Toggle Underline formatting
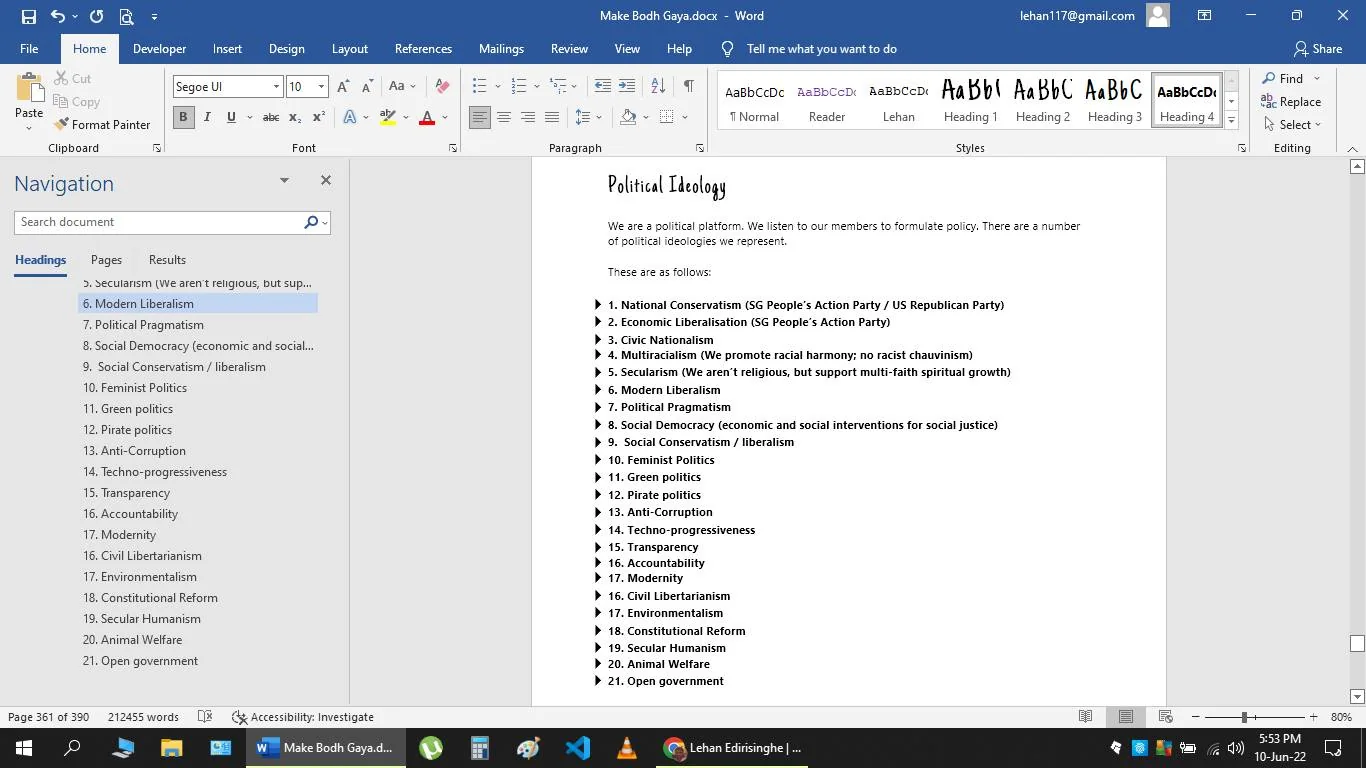Image resolution: width=1366 pixels, height=768 pixels. coord(231,117)
